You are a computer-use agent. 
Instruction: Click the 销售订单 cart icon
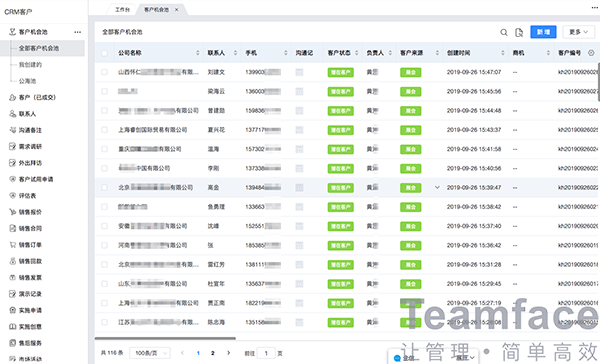13,245
